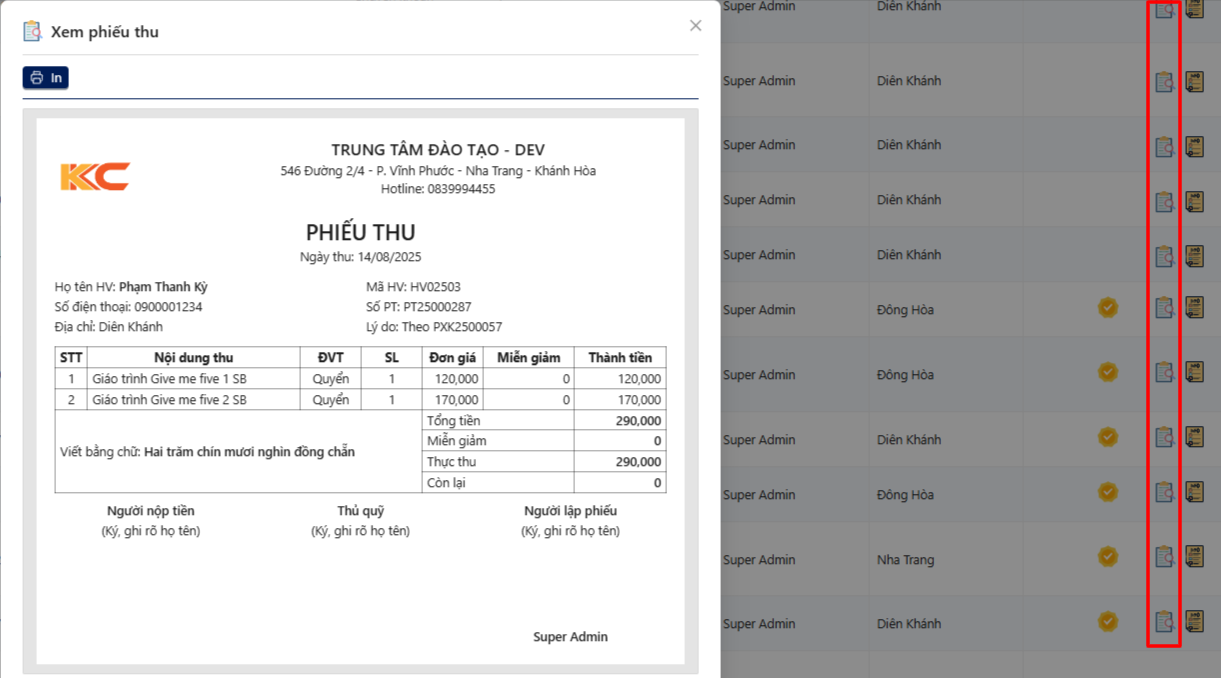
Task: Click the invoice icon in bottom-most table row
Action: 1195,622
